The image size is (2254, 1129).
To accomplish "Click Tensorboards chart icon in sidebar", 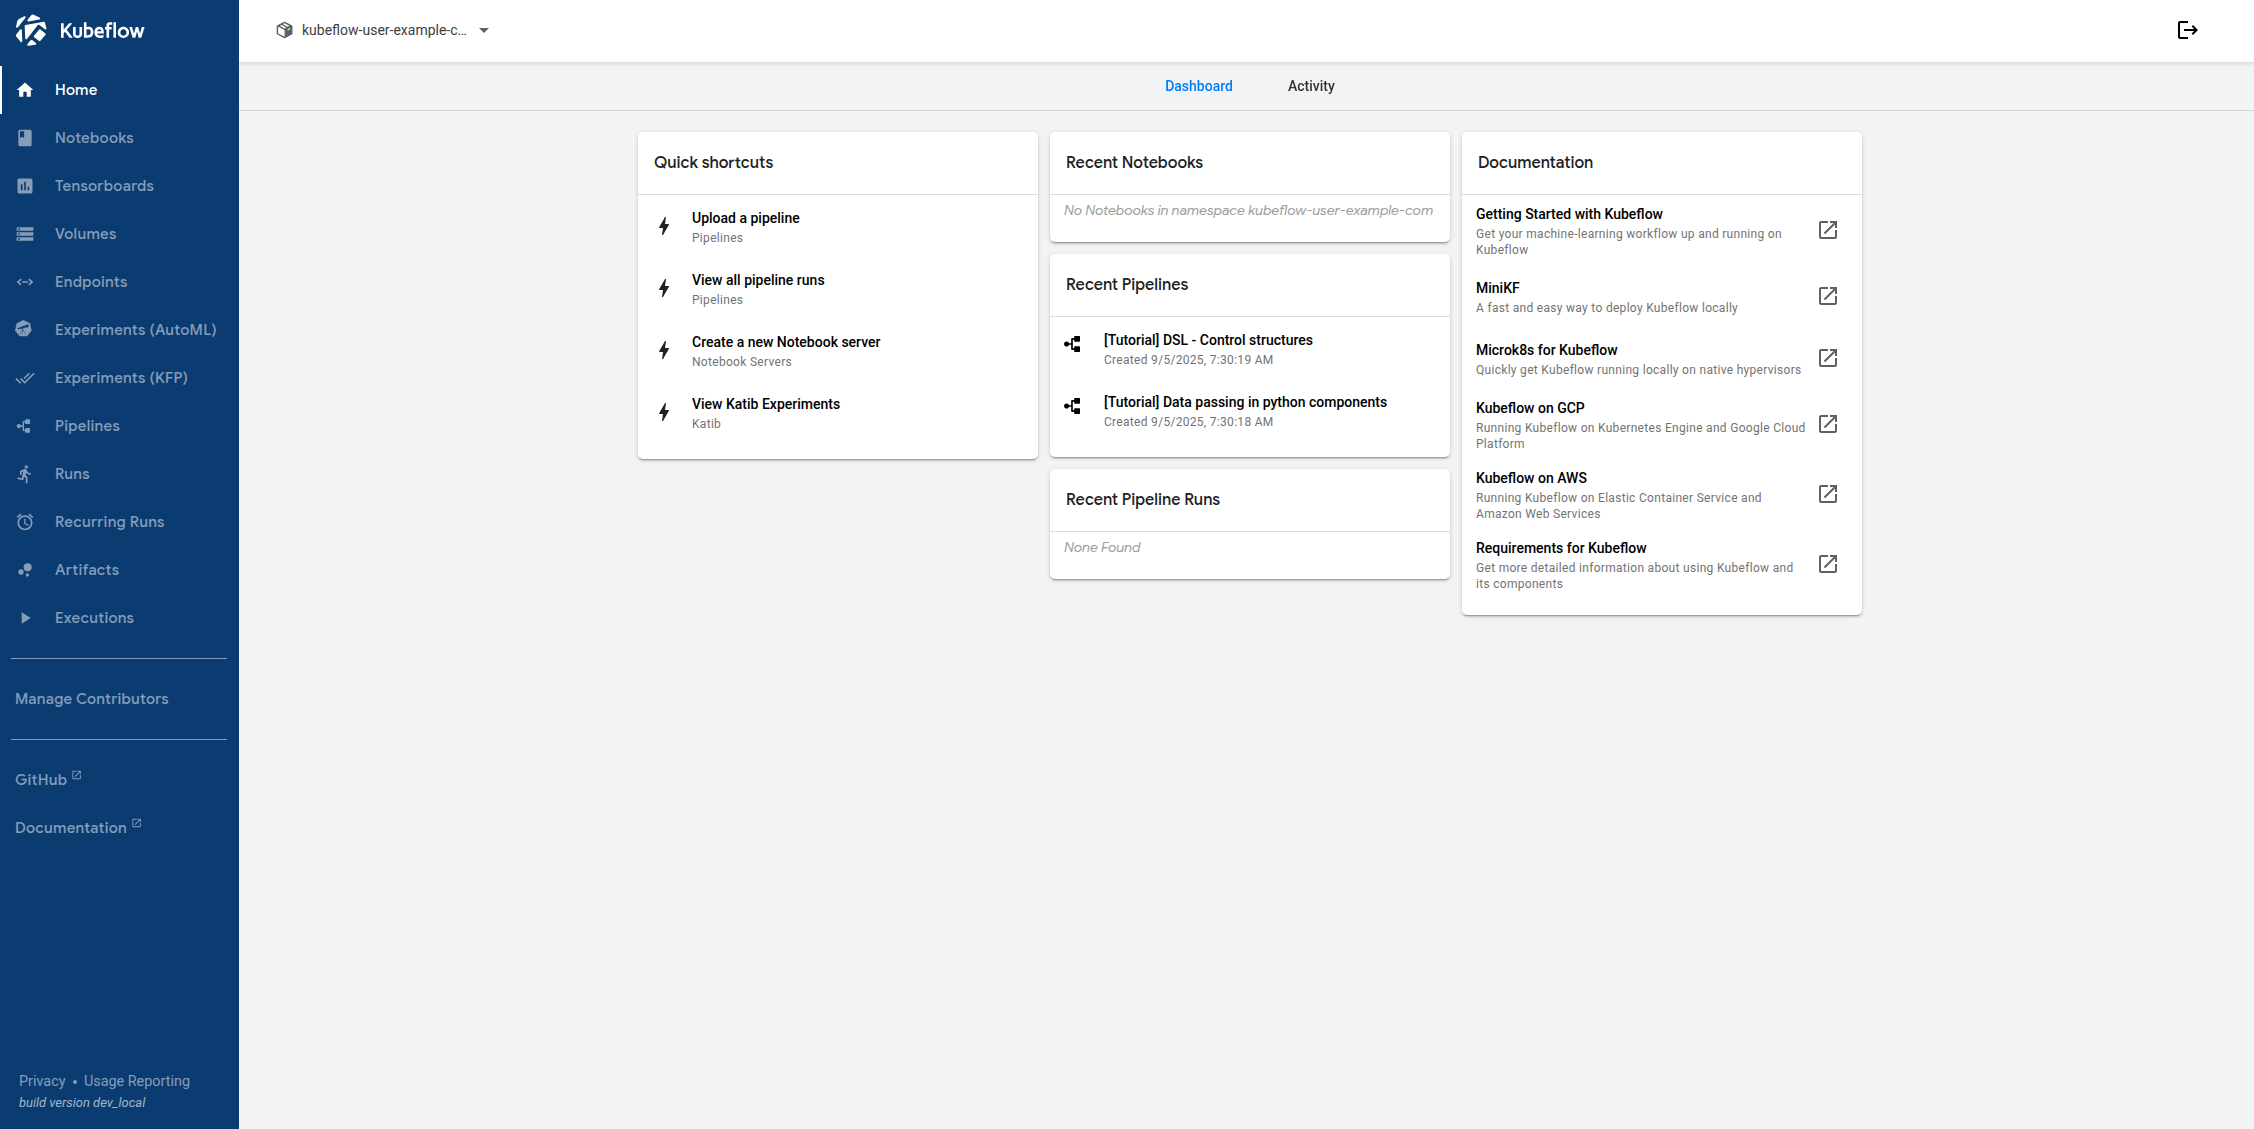I will tap(25, 186).
